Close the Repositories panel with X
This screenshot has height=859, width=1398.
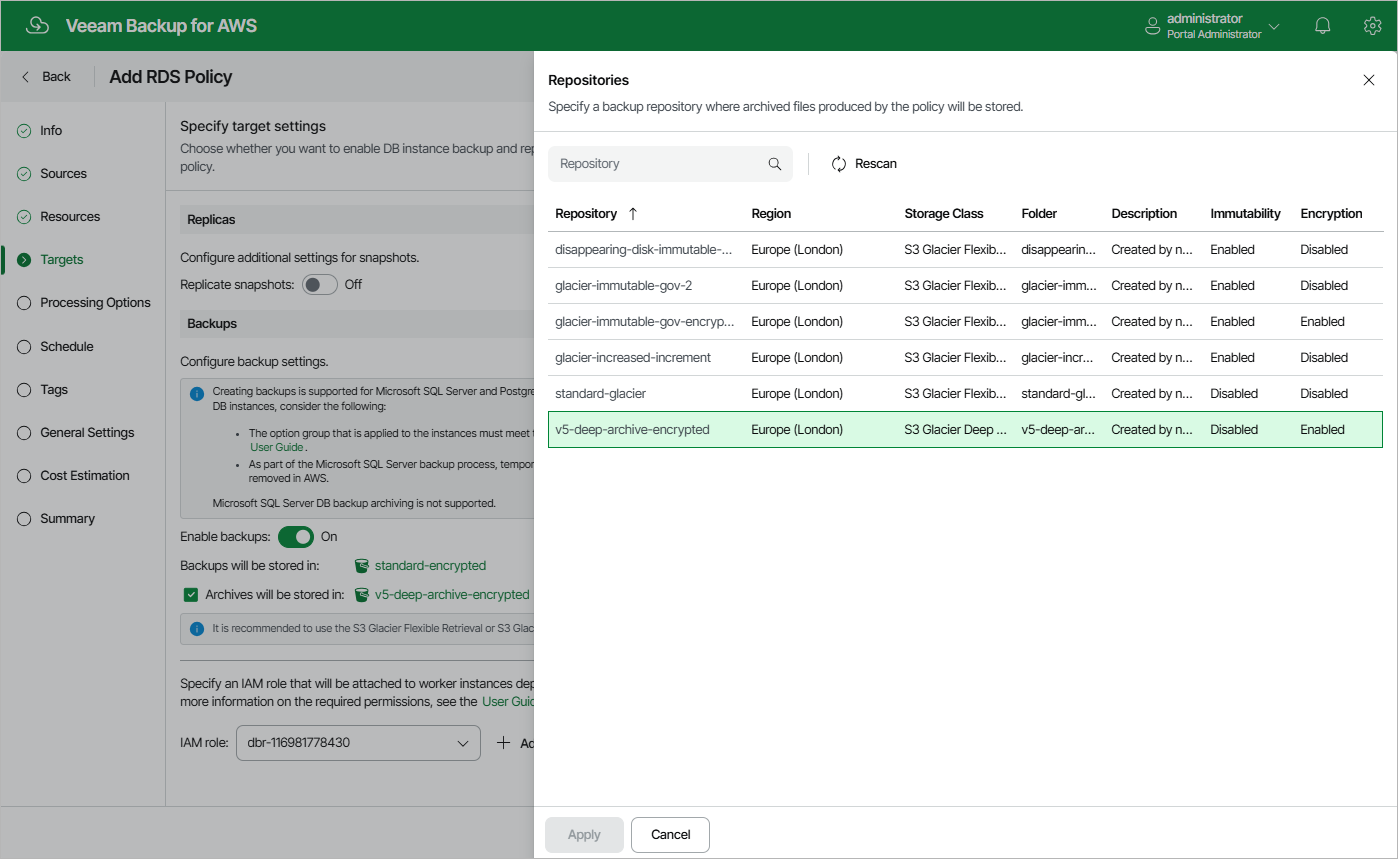pos(1369,80)
